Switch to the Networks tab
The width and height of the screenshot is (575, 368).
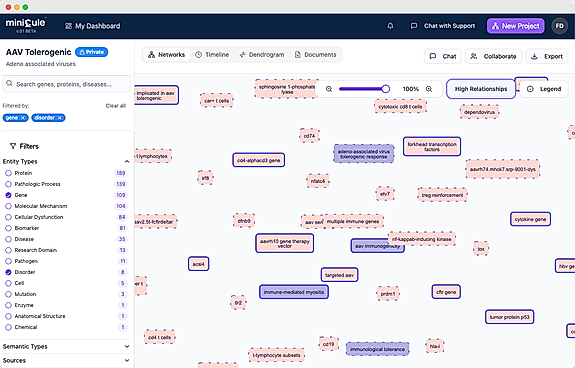pyautogui.click(x=166, y=55)
